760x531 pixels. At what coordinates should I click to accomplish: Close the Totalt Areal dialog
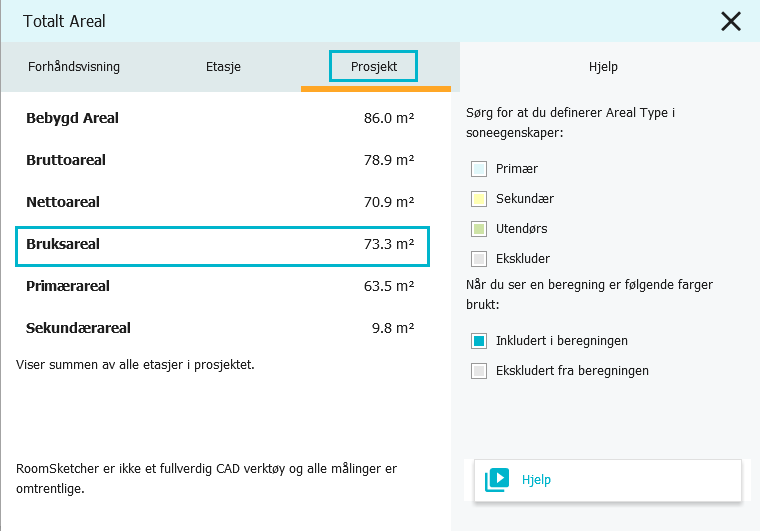(731, 21)
